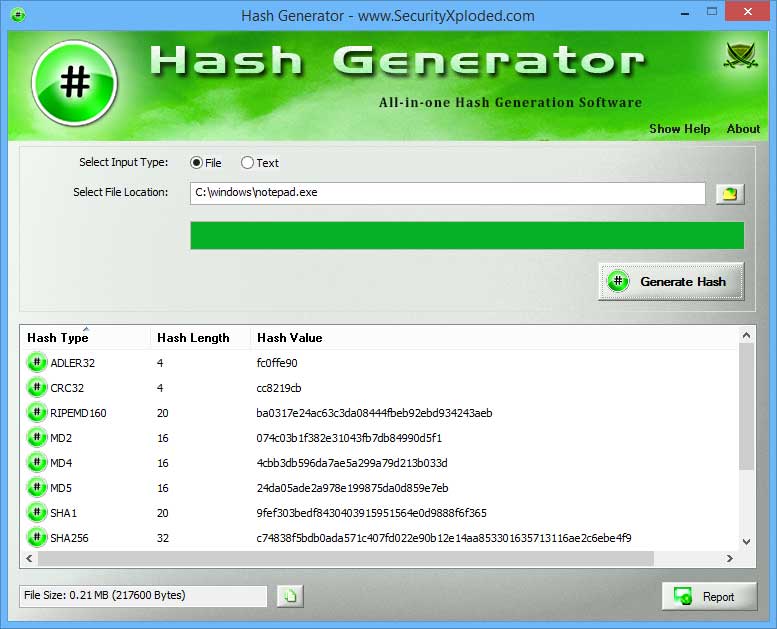Click the file location input field
The height and width of the screenshot is (629, 777).
[x=447, y=193]
